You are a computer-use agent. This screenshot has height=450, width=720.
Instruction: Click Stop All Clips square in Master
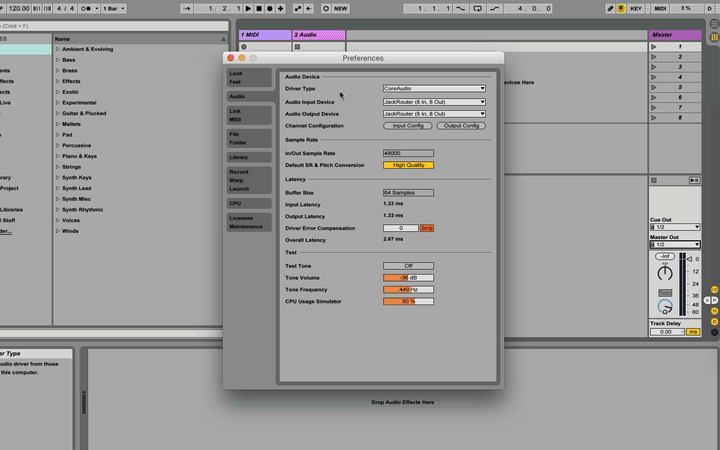(654, 180)
